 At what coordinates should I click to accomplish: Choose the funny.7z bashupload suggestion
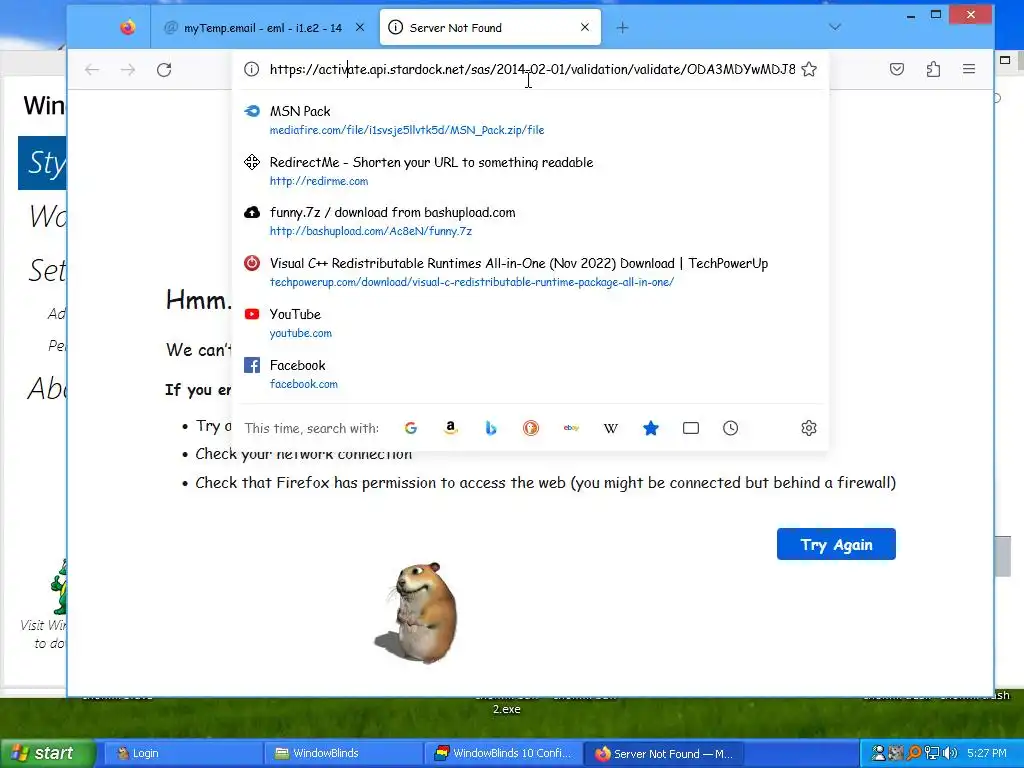530,221
